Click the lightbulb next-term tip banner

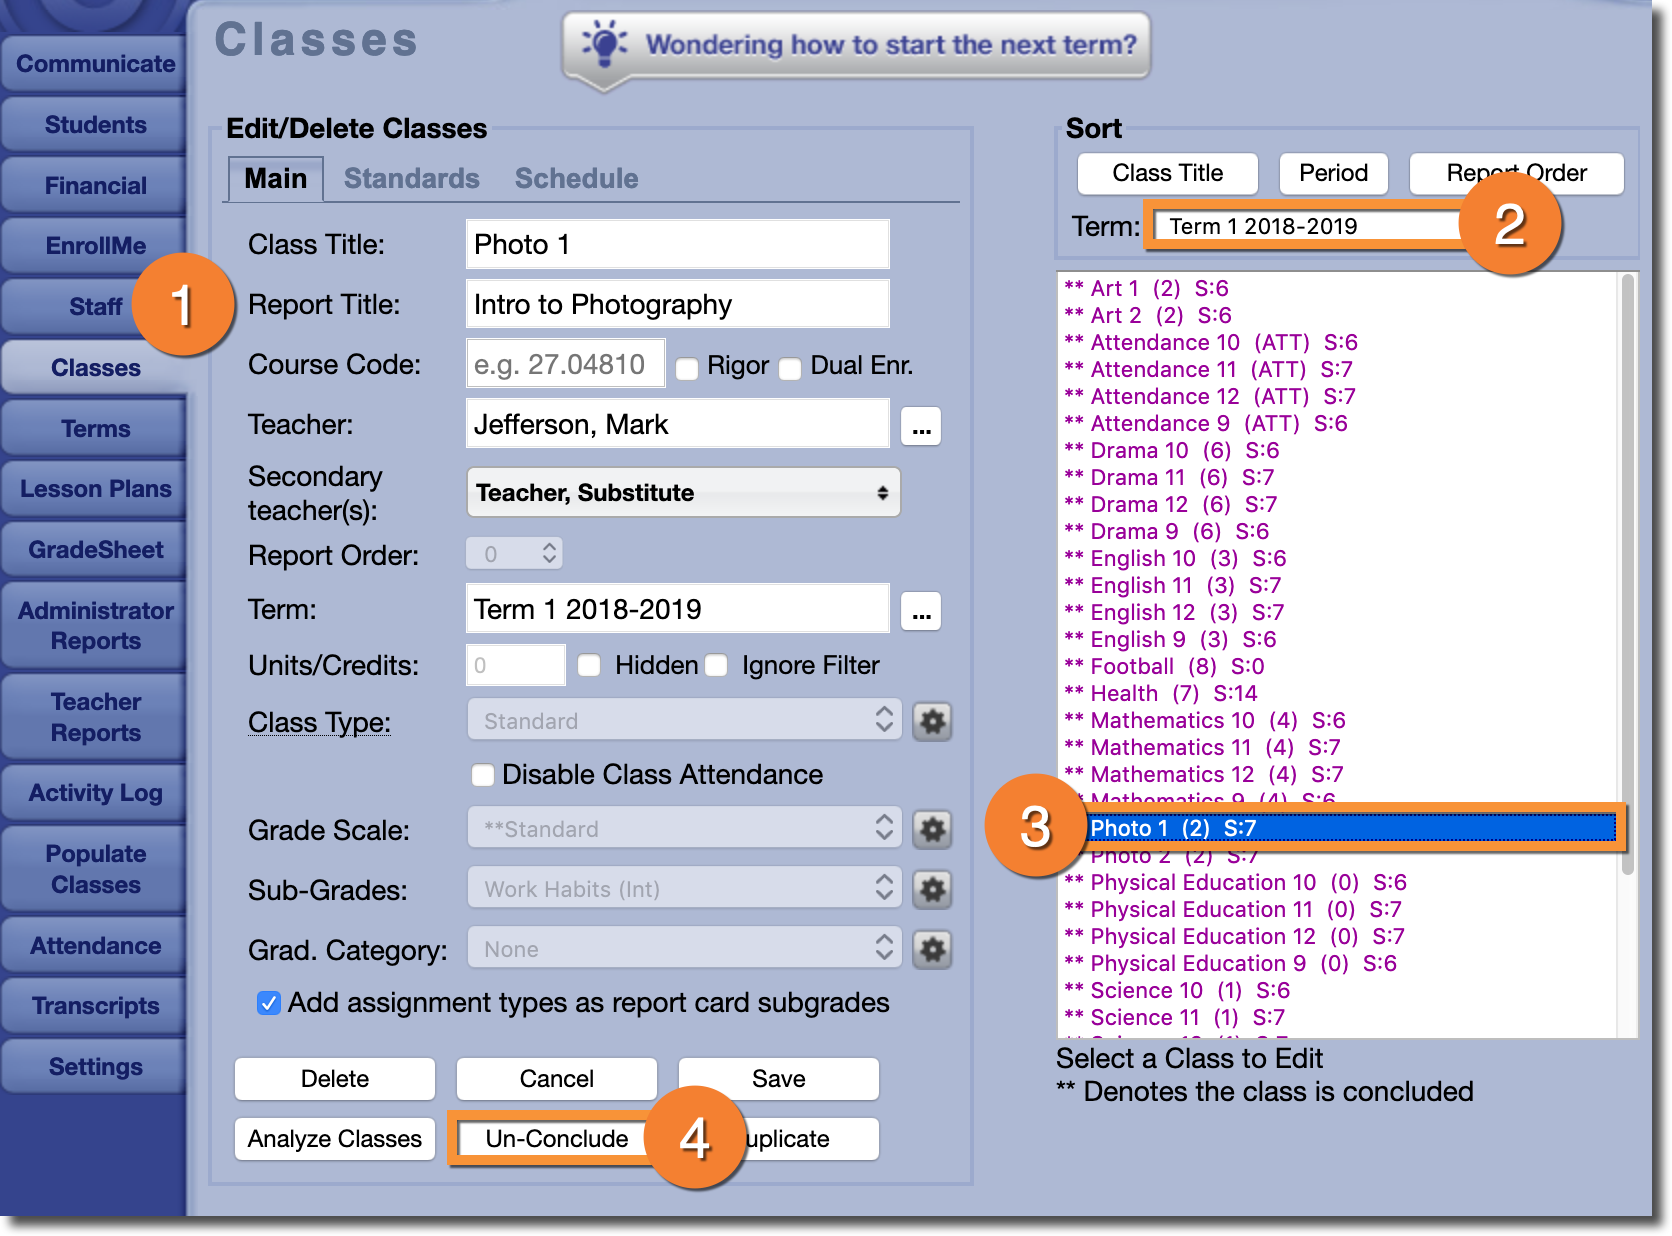coord(857,46)
